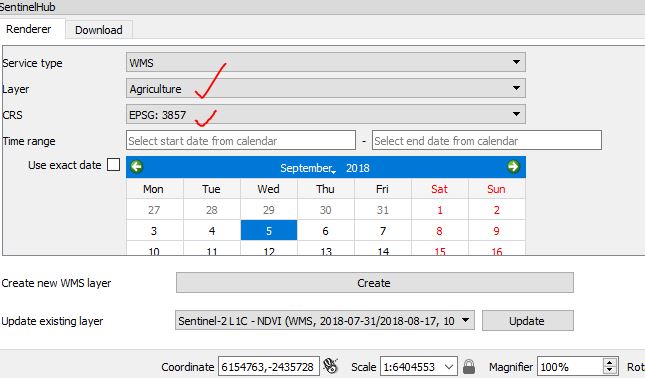
Task: Select Saturday September 8 in the calendar
Action: (439, 230)
